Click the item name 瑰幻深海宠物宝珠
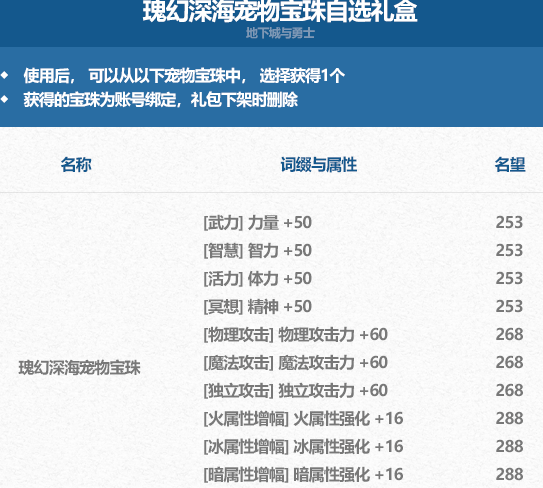 click(x=79, y=368)
